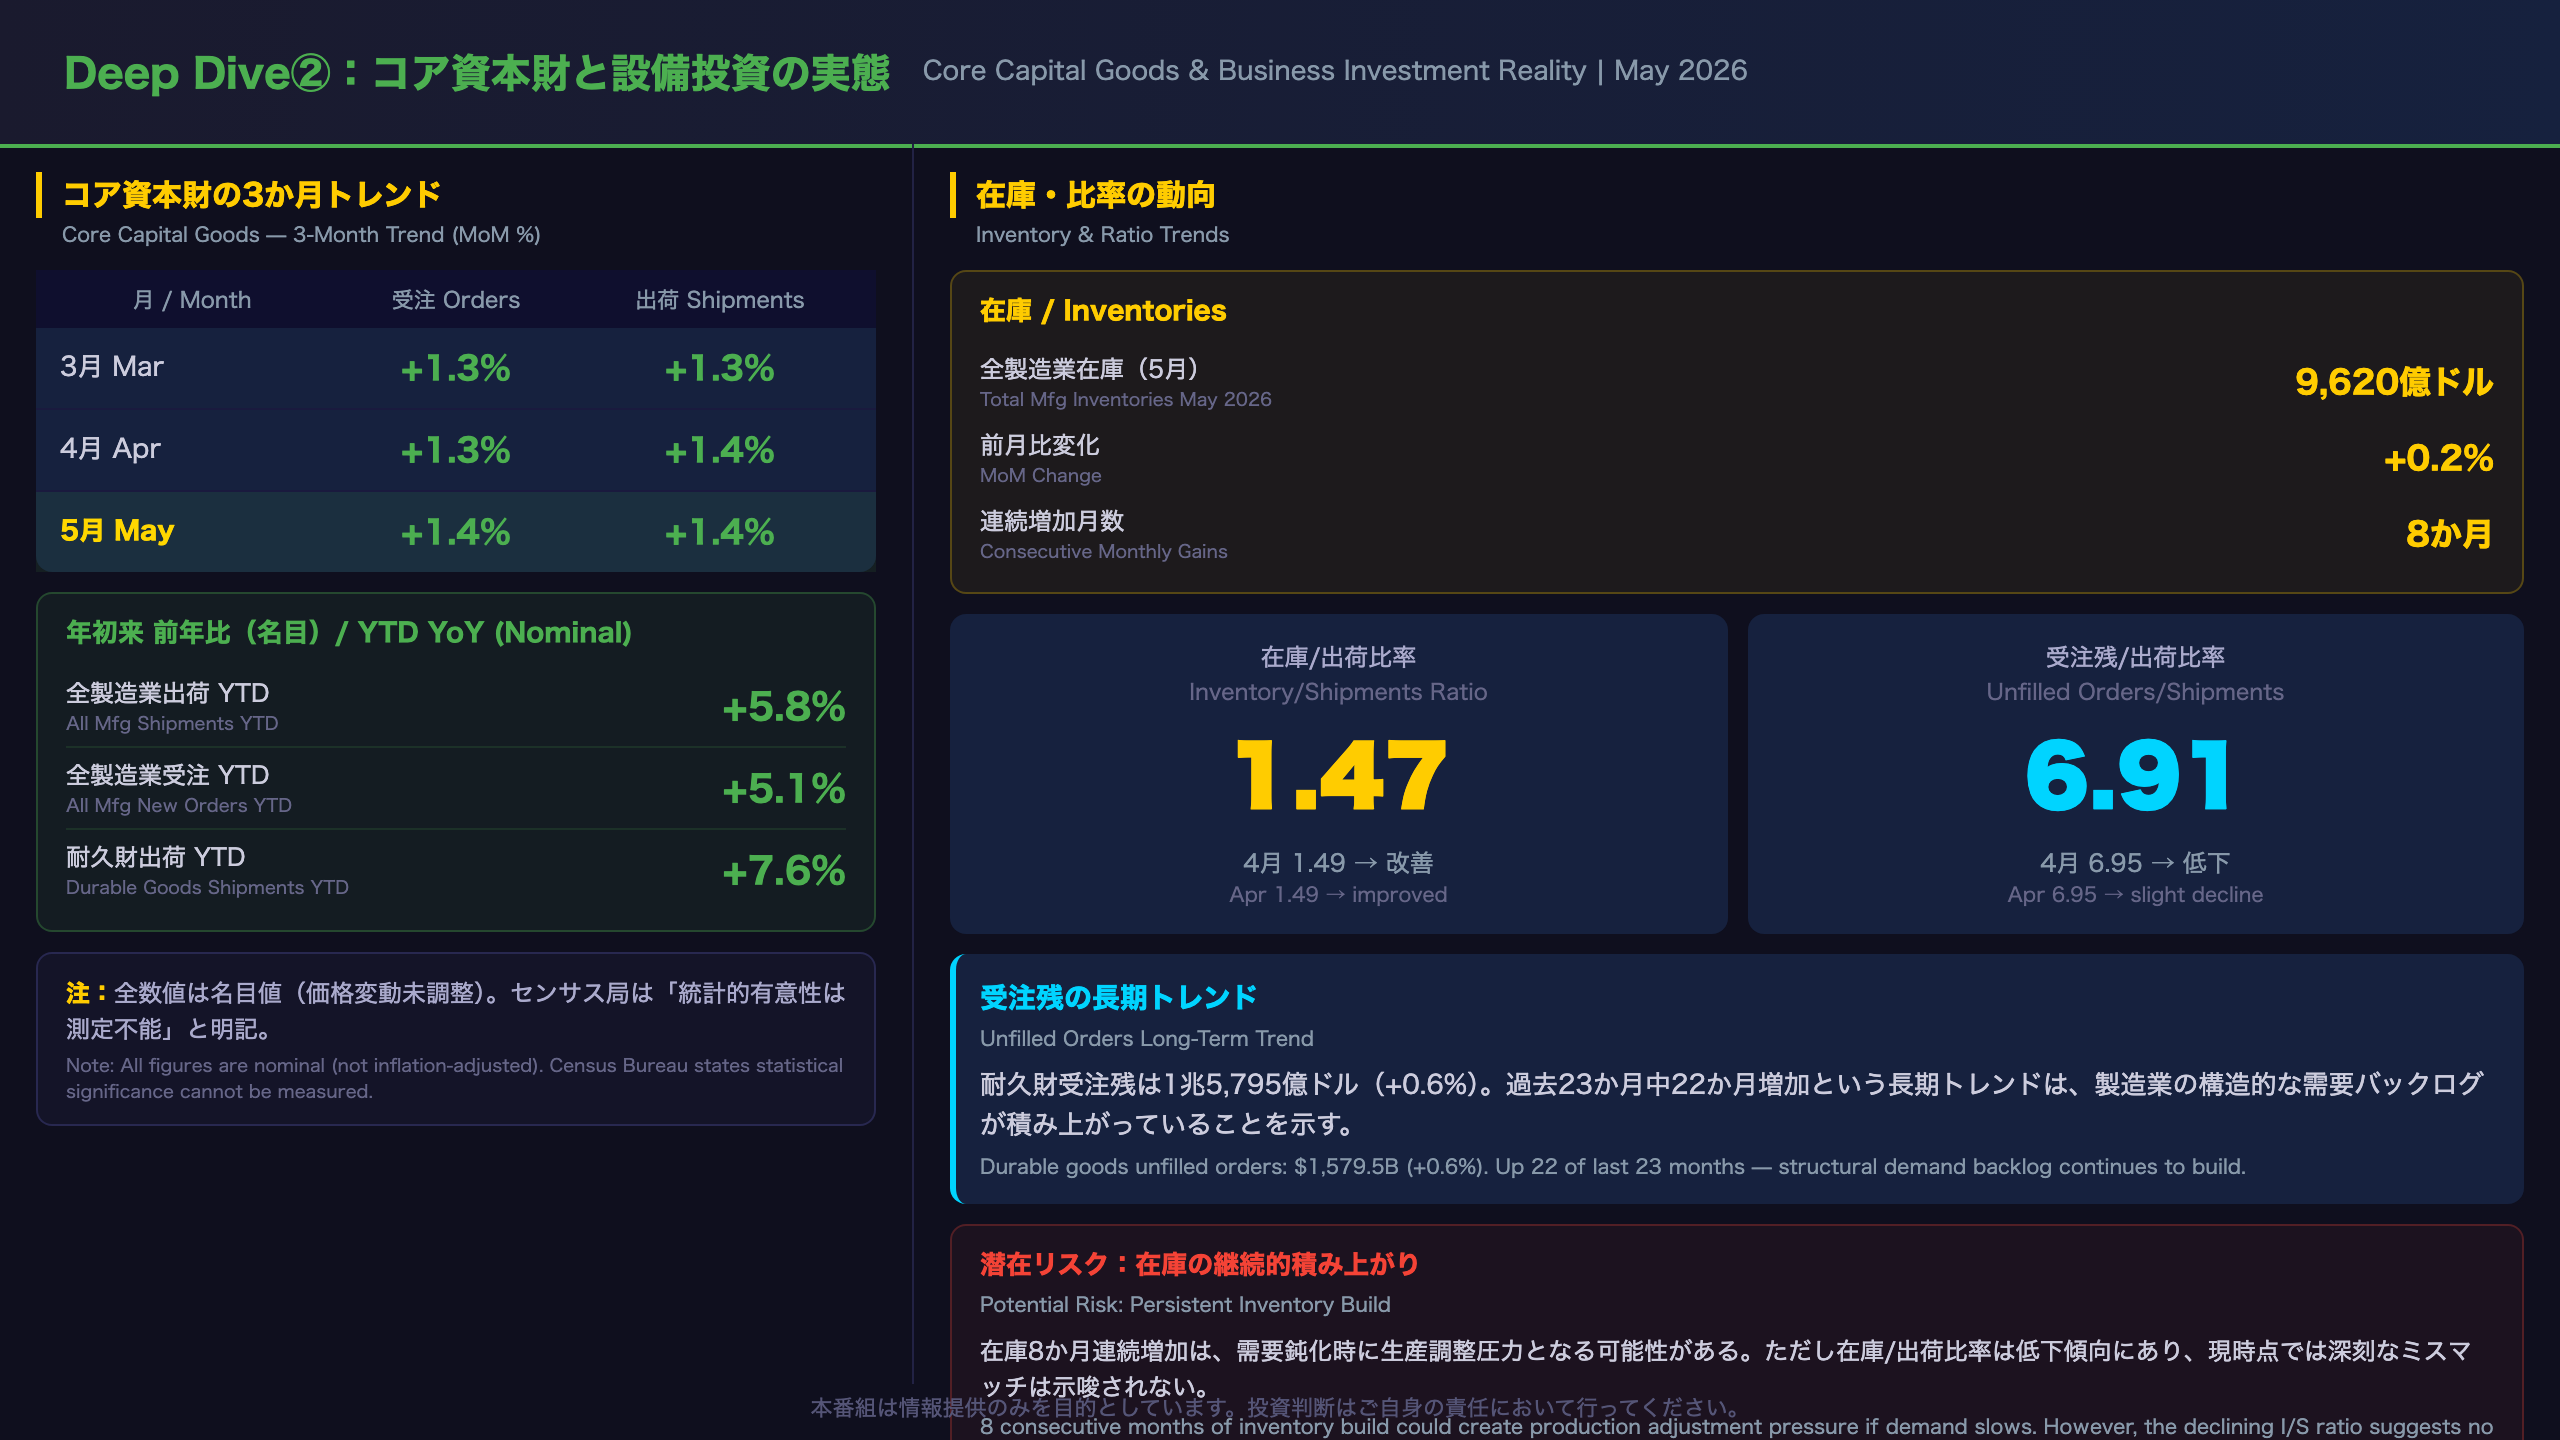Image resolution: width=2560 pixels, height=1440 pixels.
Task: Click 'Total Mfg Inventories May 2026' sublabel
Action: pyautogui.click(x=1126, y=399)
